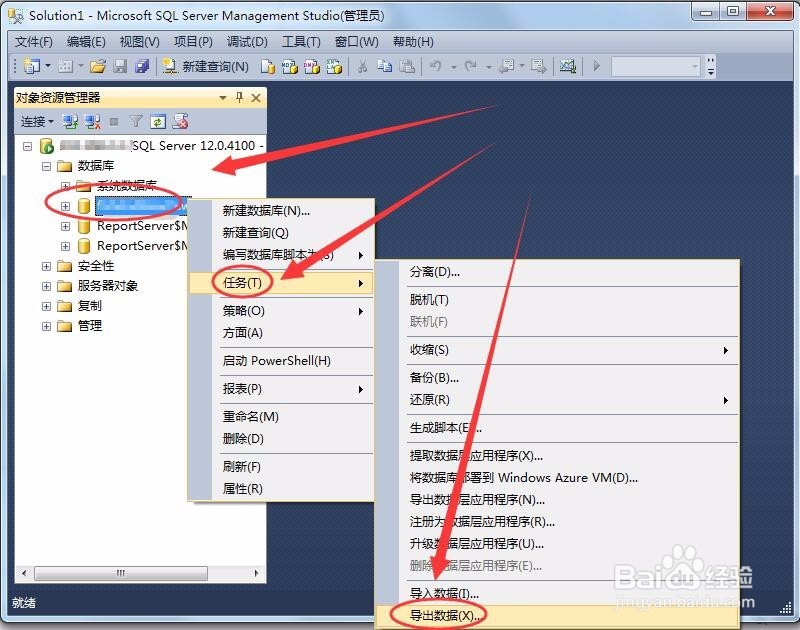Expand the 复制 folder
Image resolution: width=800 pixels, height=630 pixels.
tap(46, 307)
